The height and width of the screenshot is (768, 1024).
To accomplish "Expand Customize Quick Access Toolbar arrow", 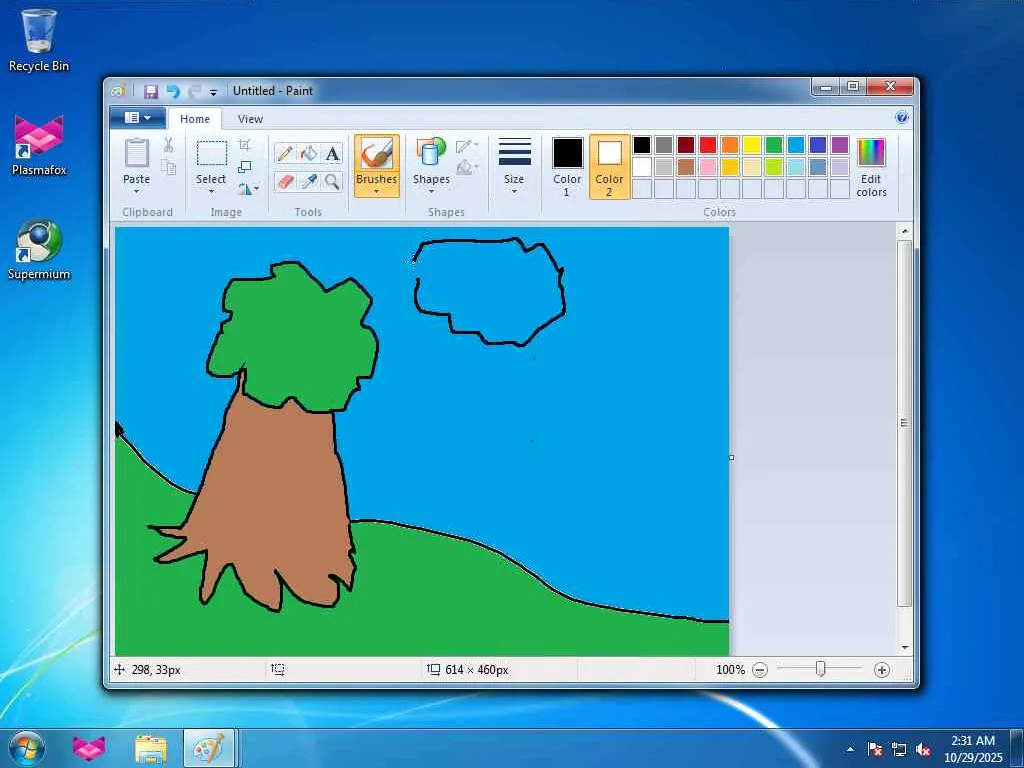I will click(x=213, y=92).
